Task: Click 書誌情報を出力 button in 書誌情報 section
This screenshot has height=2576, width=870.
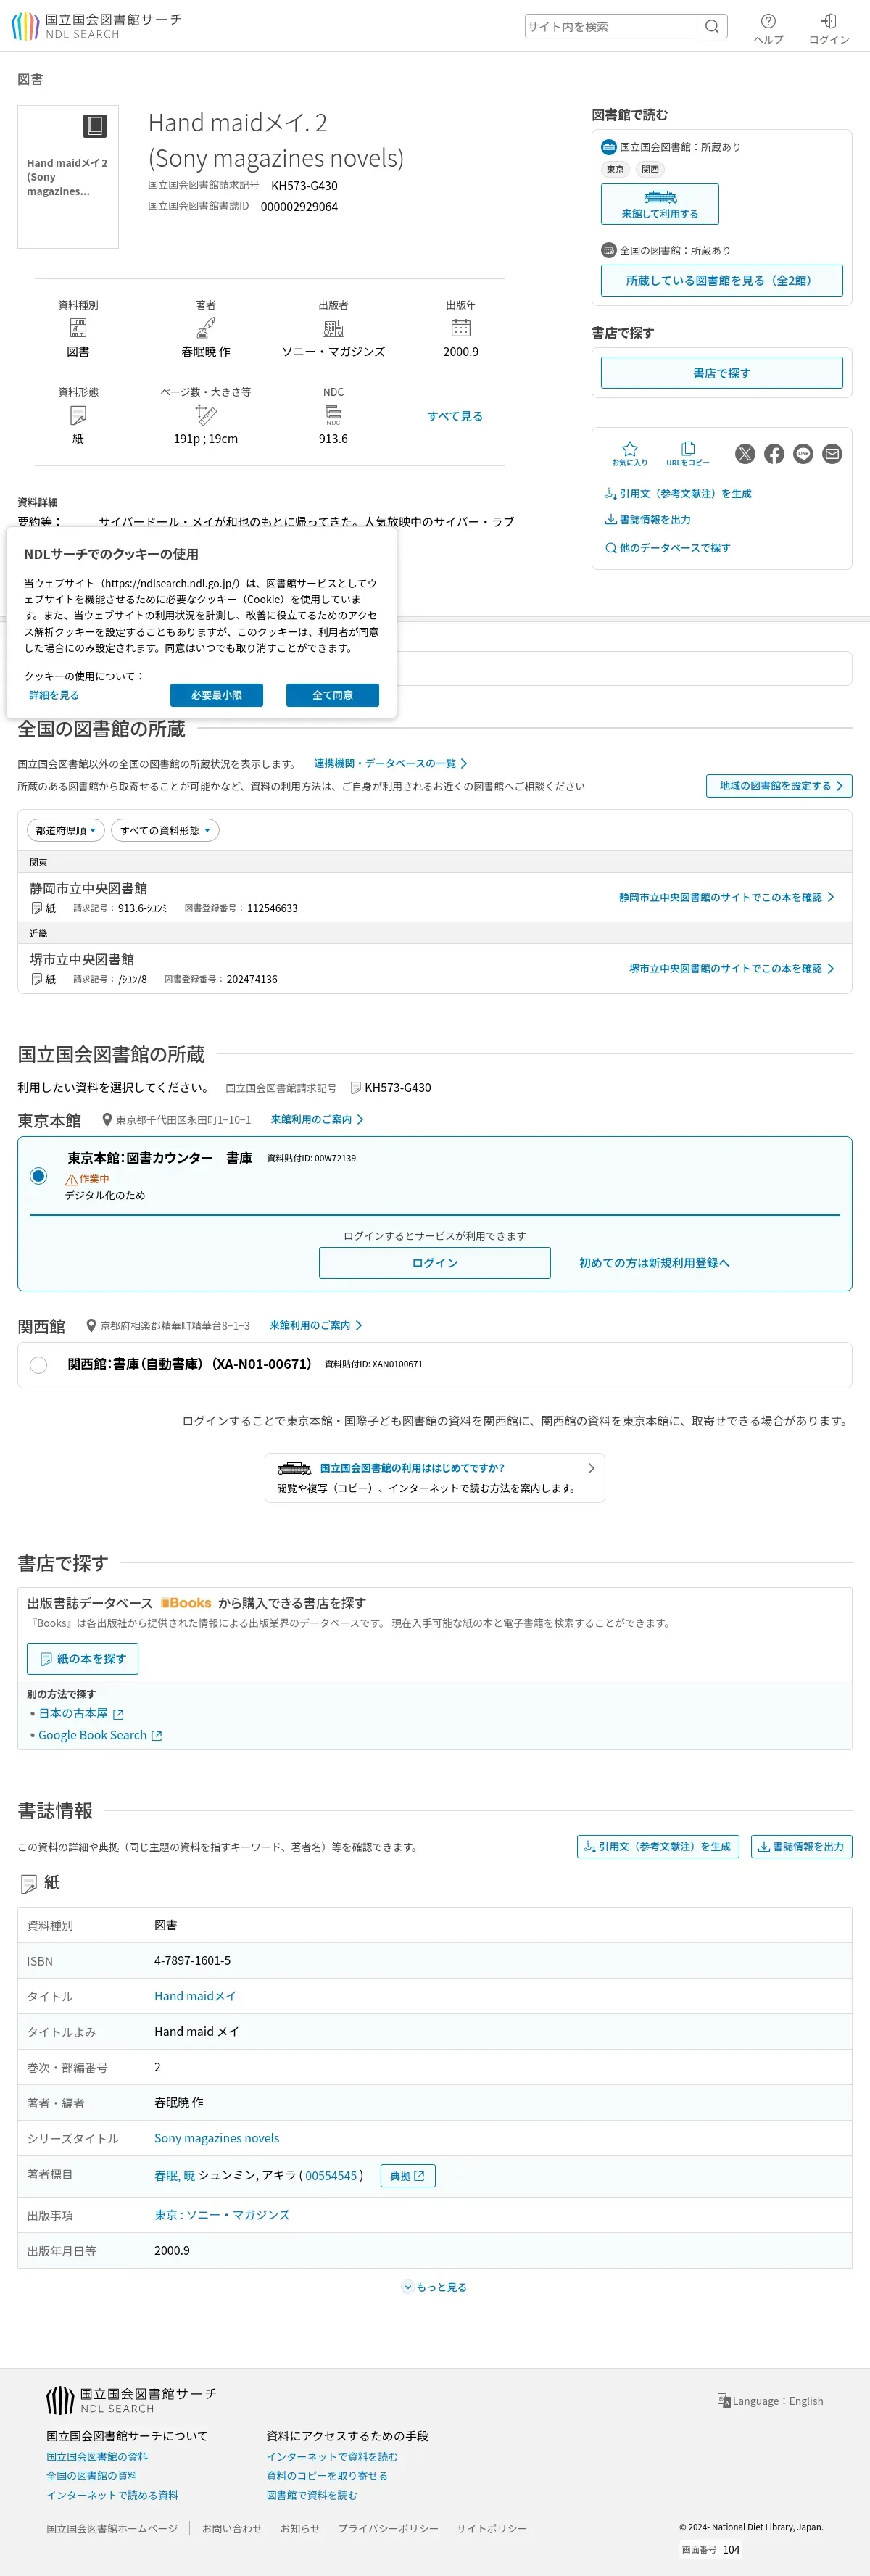Action: [801, 1846]
